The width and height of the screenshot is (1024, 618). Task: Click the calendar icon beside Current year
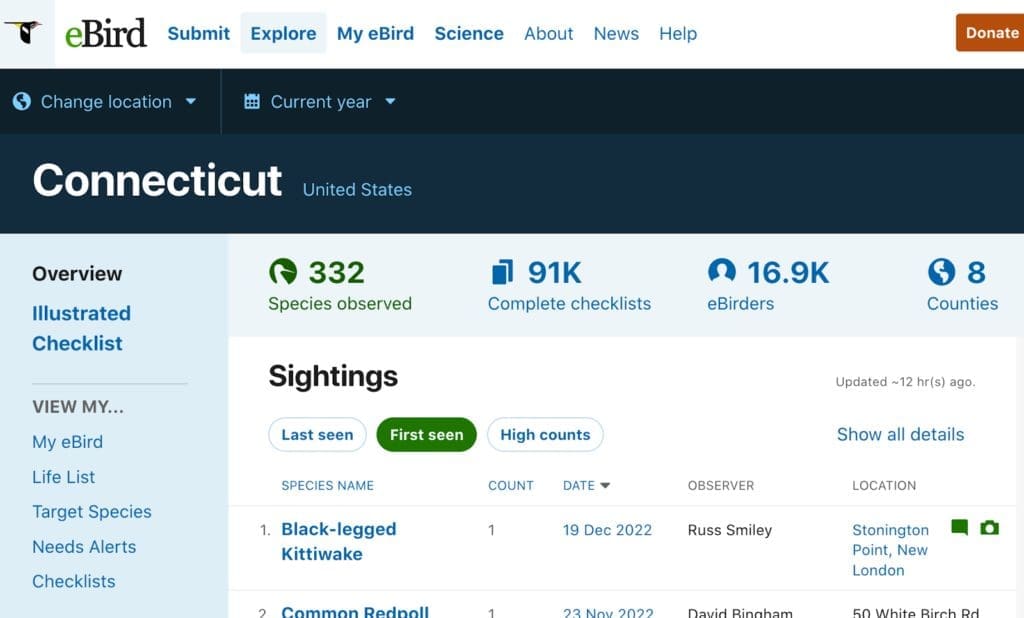click(x=252, y=101)
